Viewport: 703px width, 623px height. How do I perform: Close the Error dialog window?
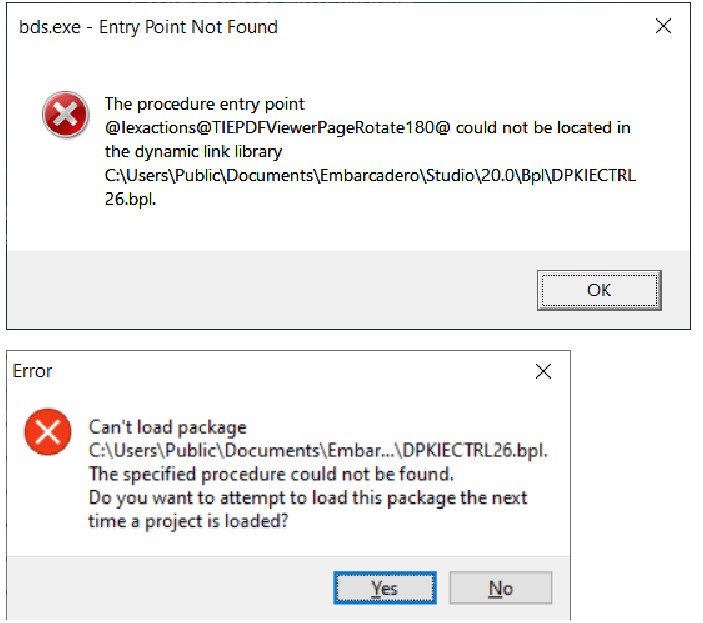tap(543, 372)
